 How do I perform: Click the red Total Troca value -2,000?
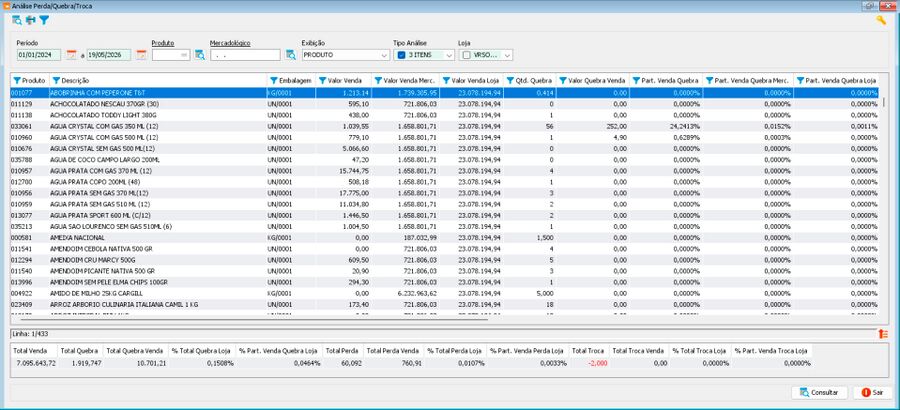pyautogui.click(x=597, y=363)
